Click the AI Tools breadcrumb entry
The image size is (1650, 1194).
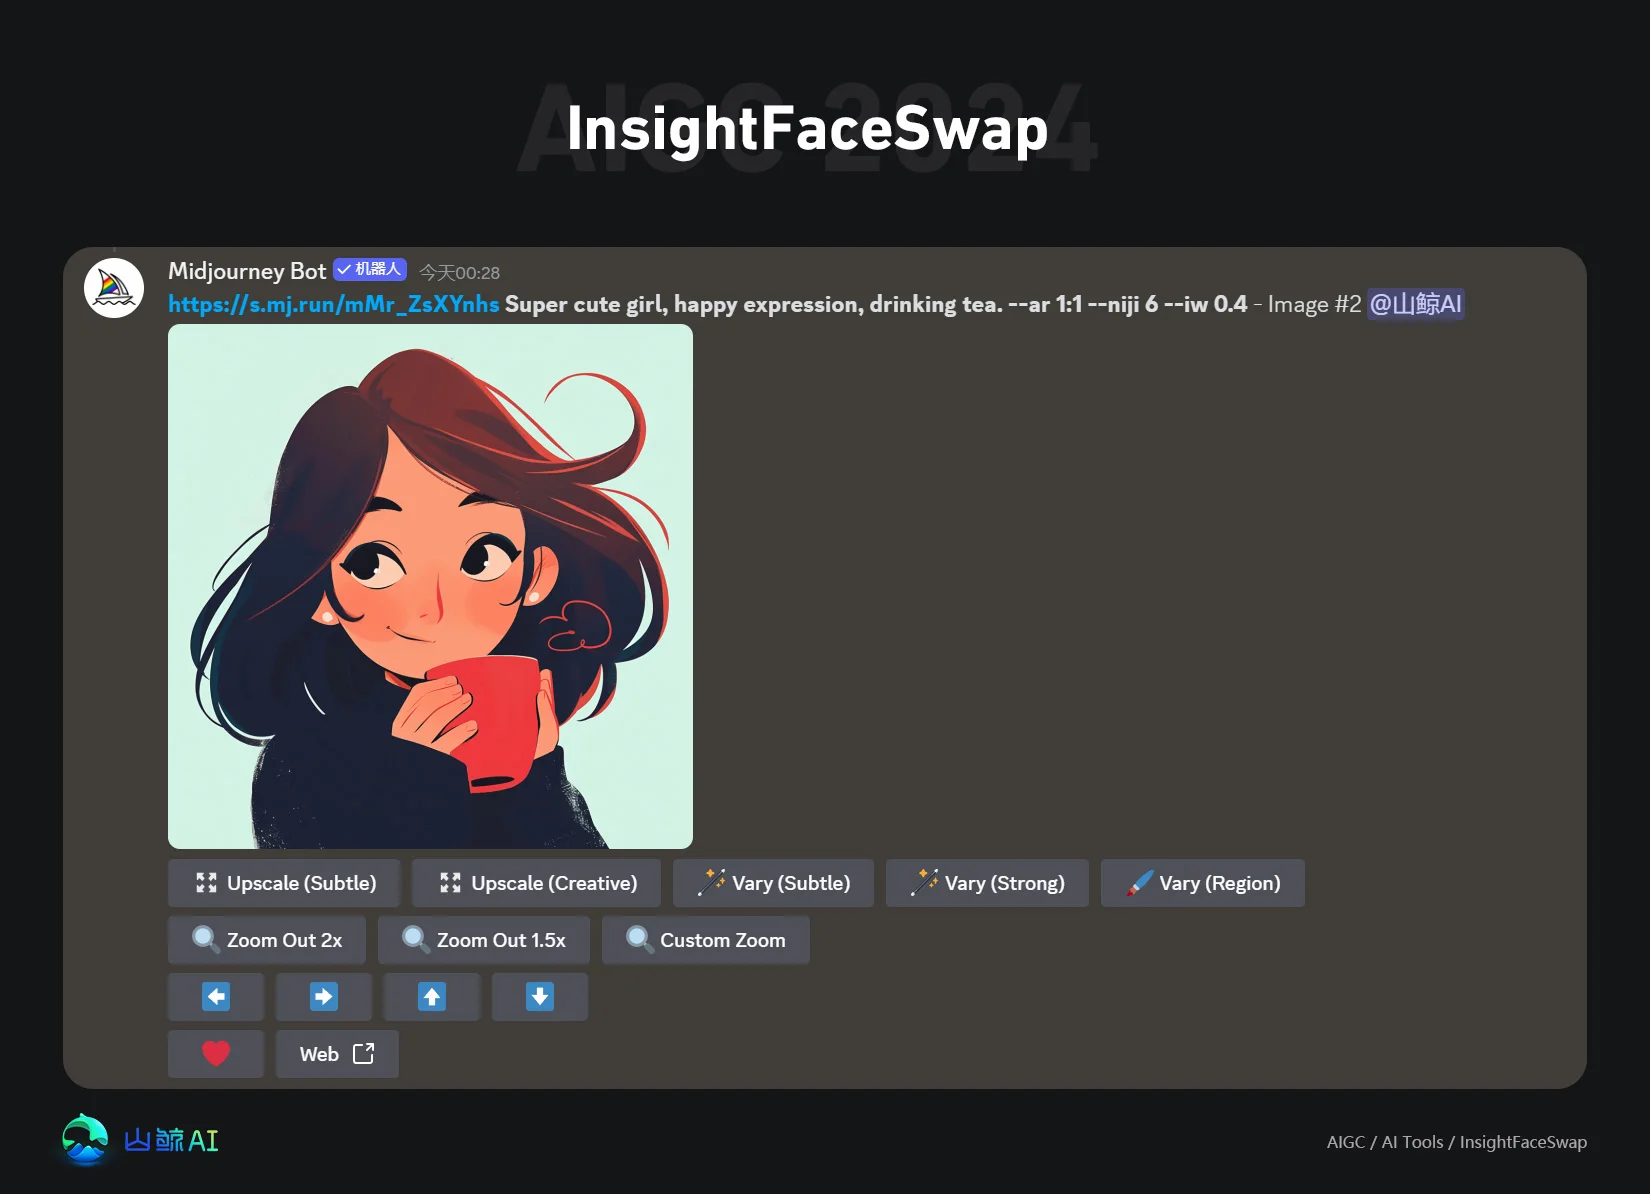click(x=1410, y=1141)
